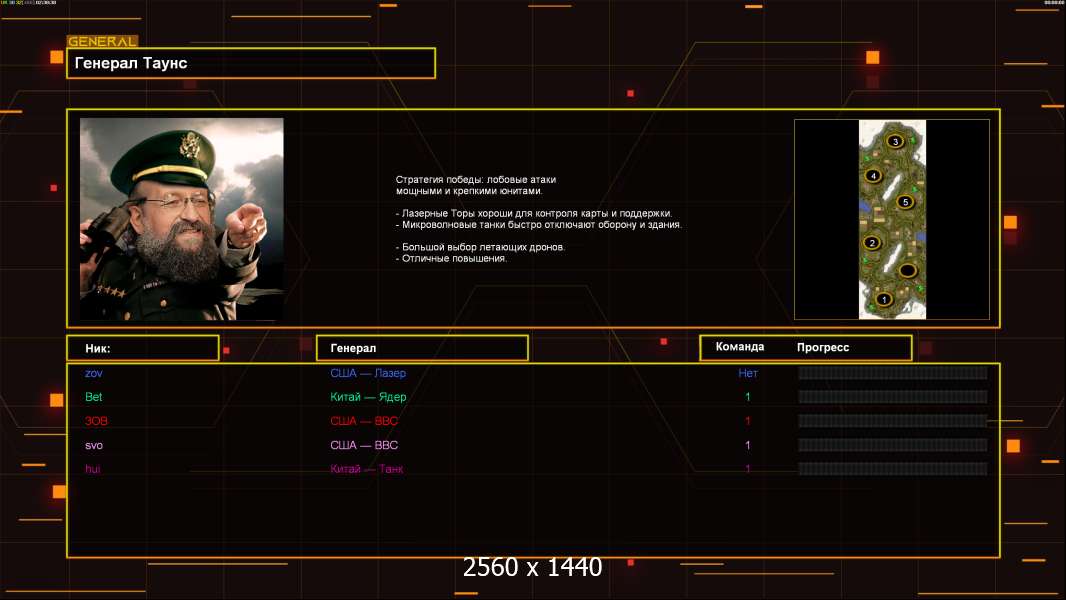Select player Bet in the list

94,397
